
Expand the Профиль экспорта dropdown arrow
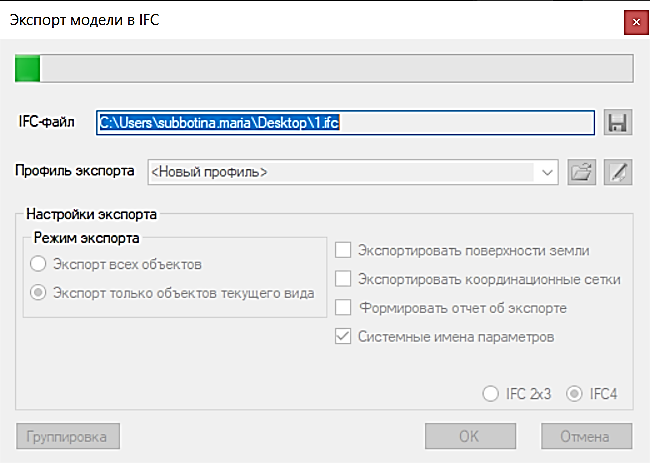pyautogui.click(x=547, y=172)
